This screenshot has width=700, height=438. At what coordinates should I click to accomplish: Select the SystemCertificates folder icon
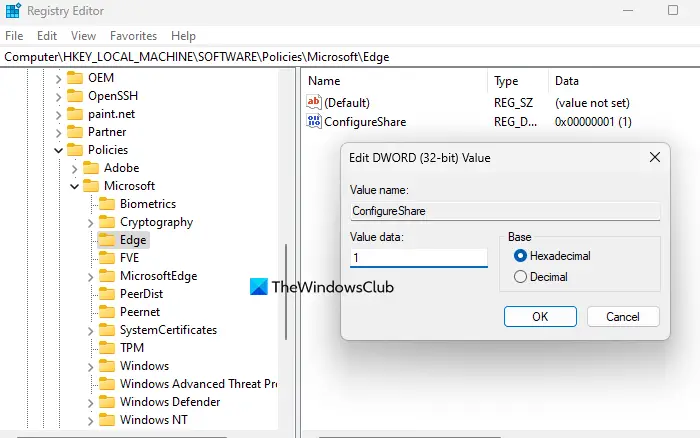click(x=107, y=330)
